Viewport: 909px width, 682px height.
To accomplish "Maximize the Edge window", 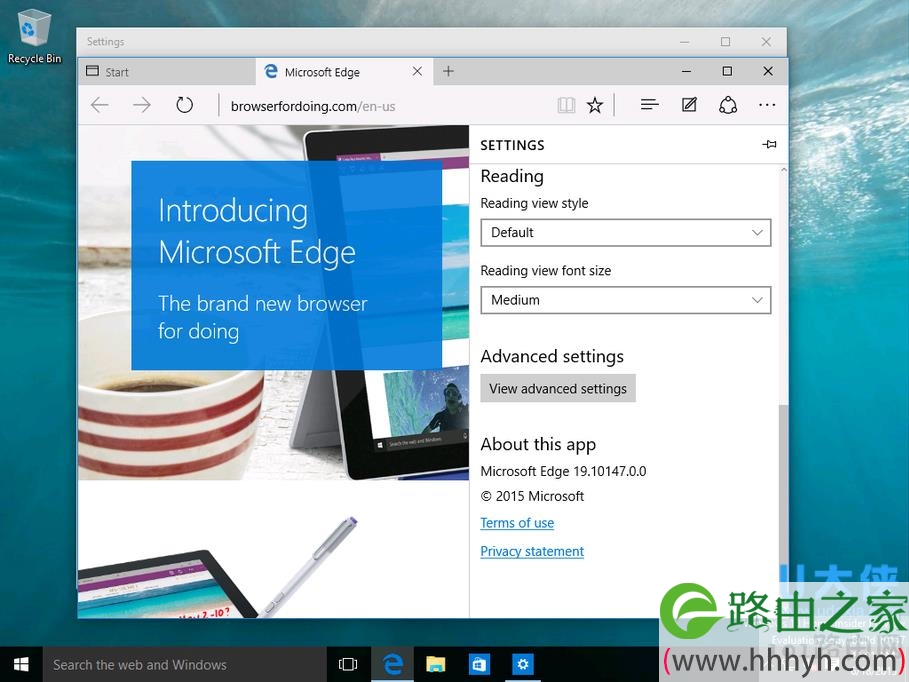I will tap(727, 71).
